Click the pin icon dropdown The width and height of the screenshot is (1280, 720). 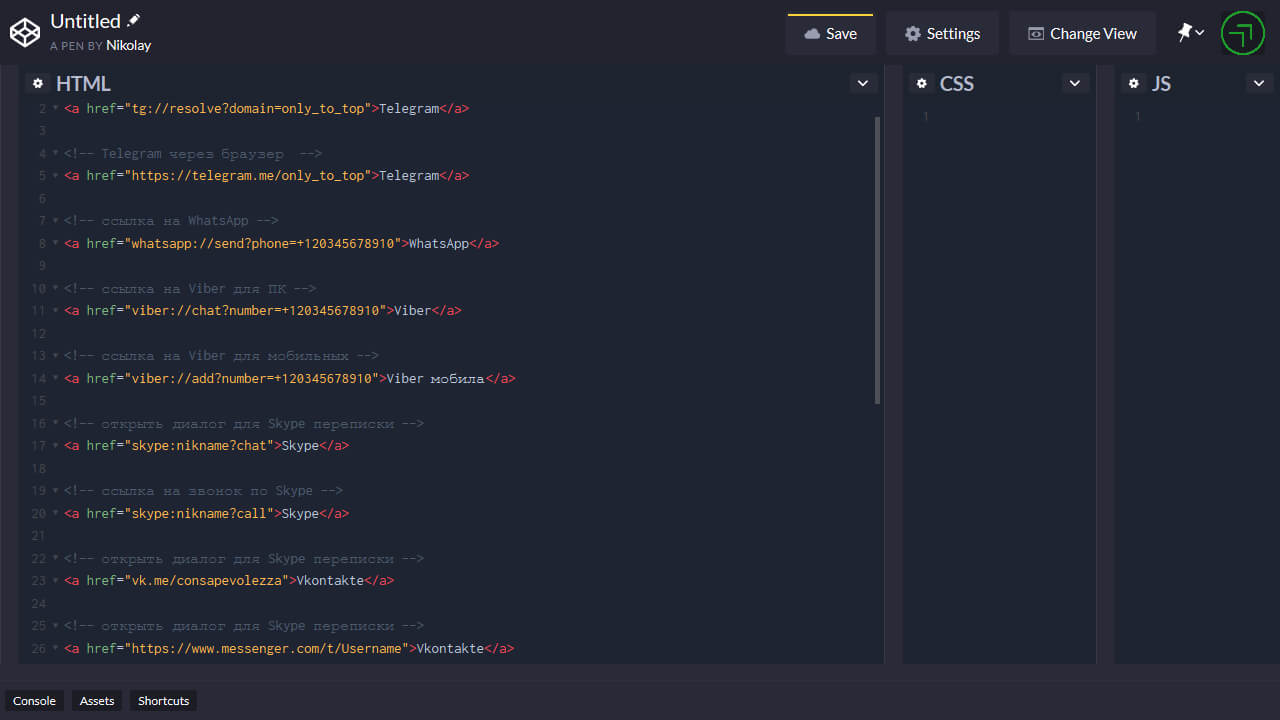click(1191, 33)
